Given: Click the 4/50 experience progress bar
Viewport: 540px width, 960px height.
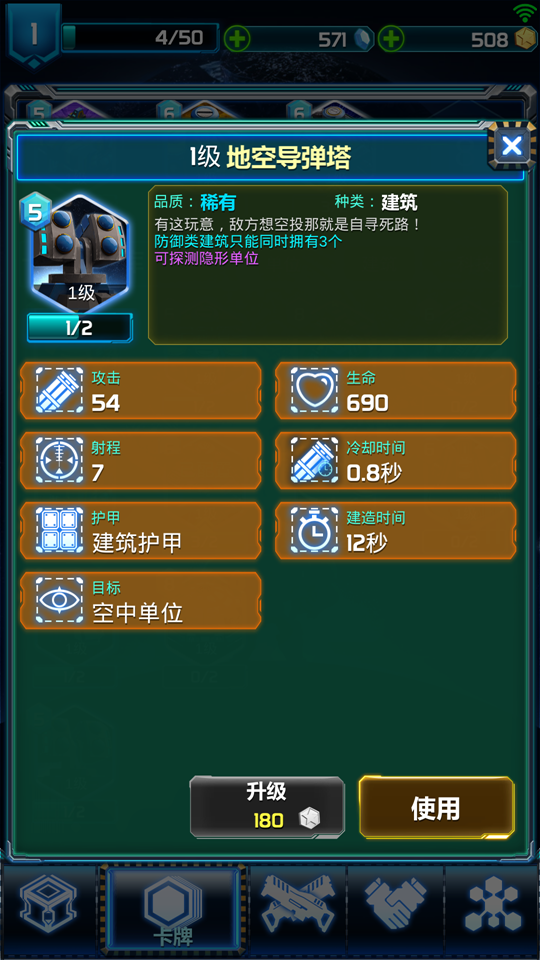Looking at the screenshot, I should coord(140,38).
